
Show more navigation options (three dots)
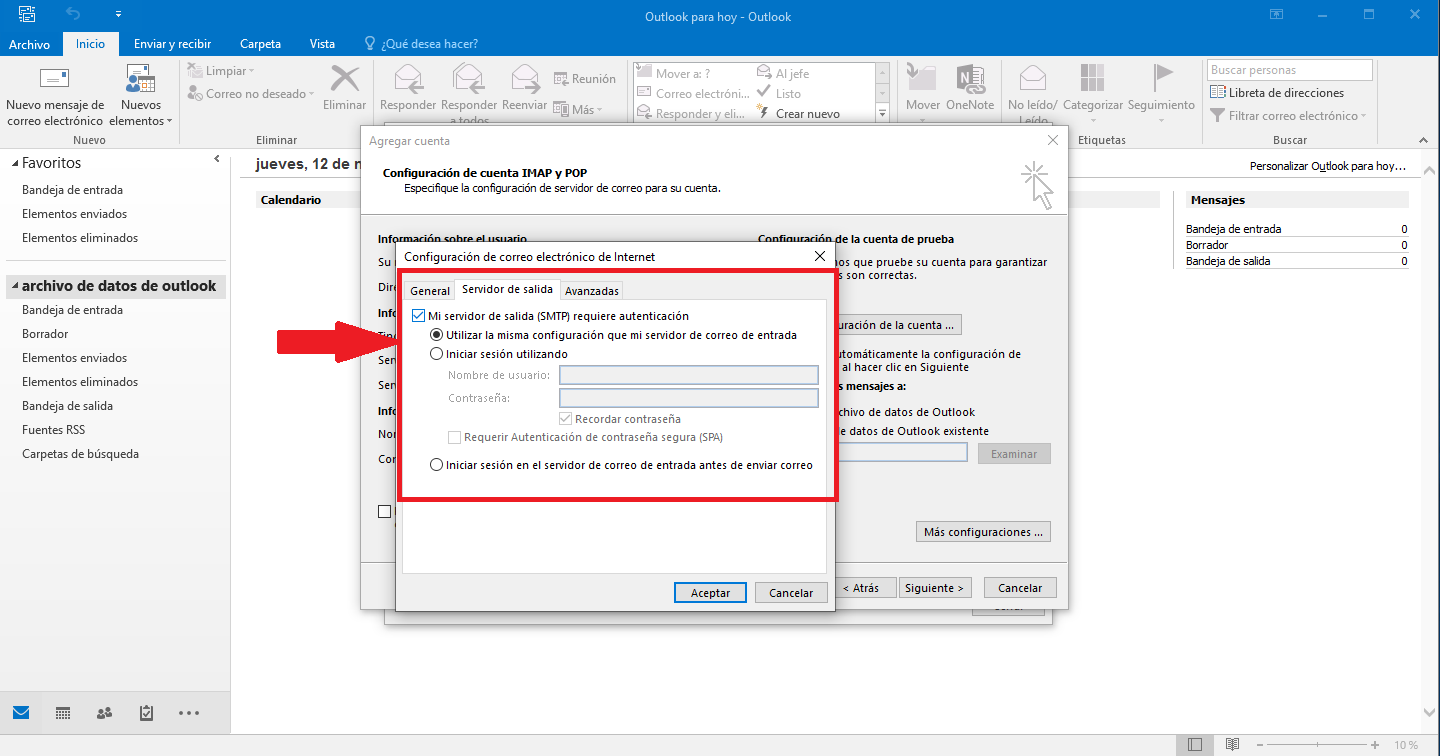pos(189,713)
